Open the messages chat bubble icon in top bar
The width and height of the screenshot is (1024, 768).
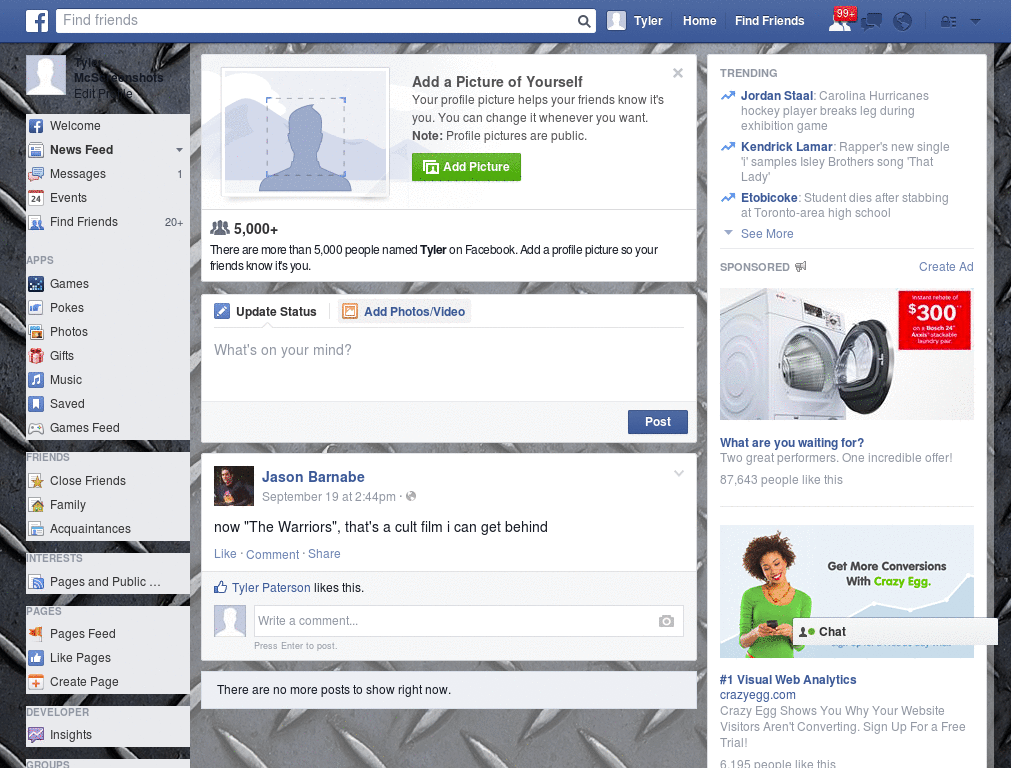[x=871, y=22]
